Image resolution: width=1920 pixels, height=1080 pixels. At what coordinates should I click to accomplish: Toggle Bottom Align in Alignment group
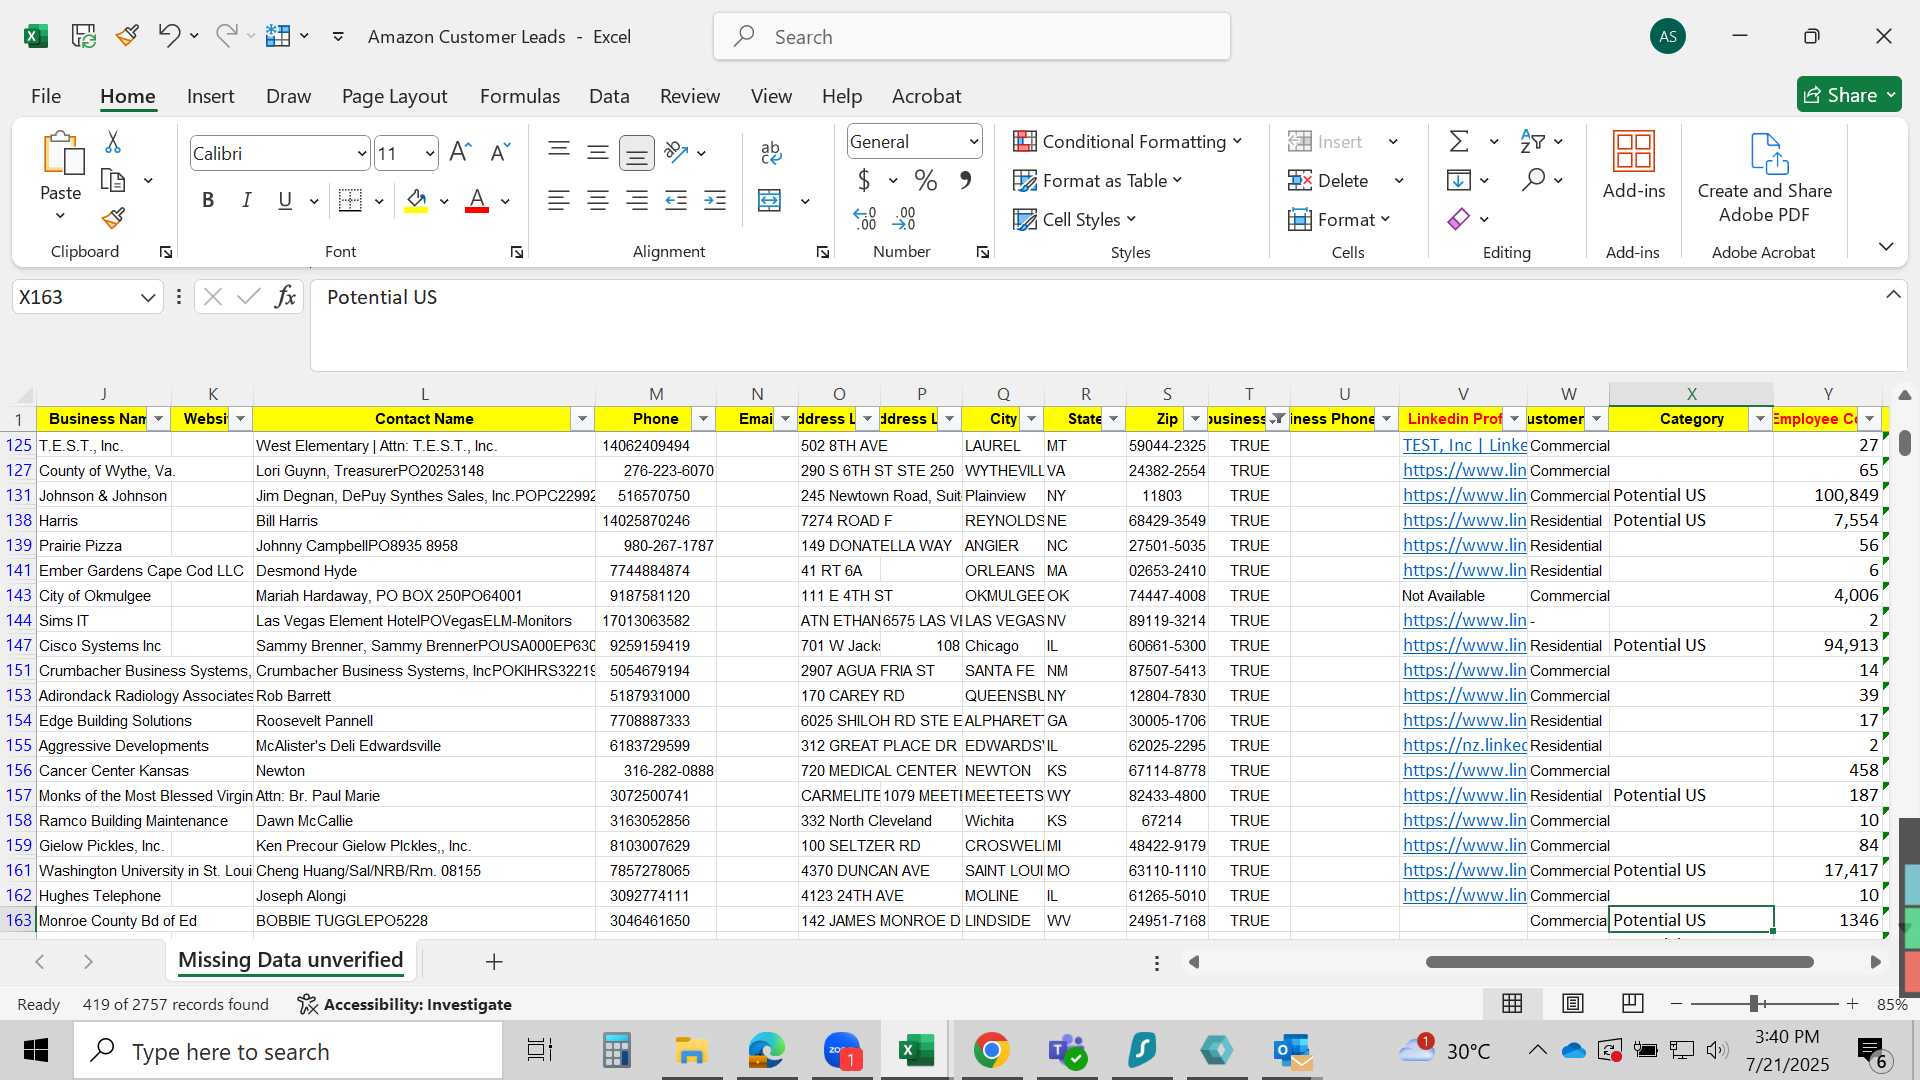click(x=637, y=152)
